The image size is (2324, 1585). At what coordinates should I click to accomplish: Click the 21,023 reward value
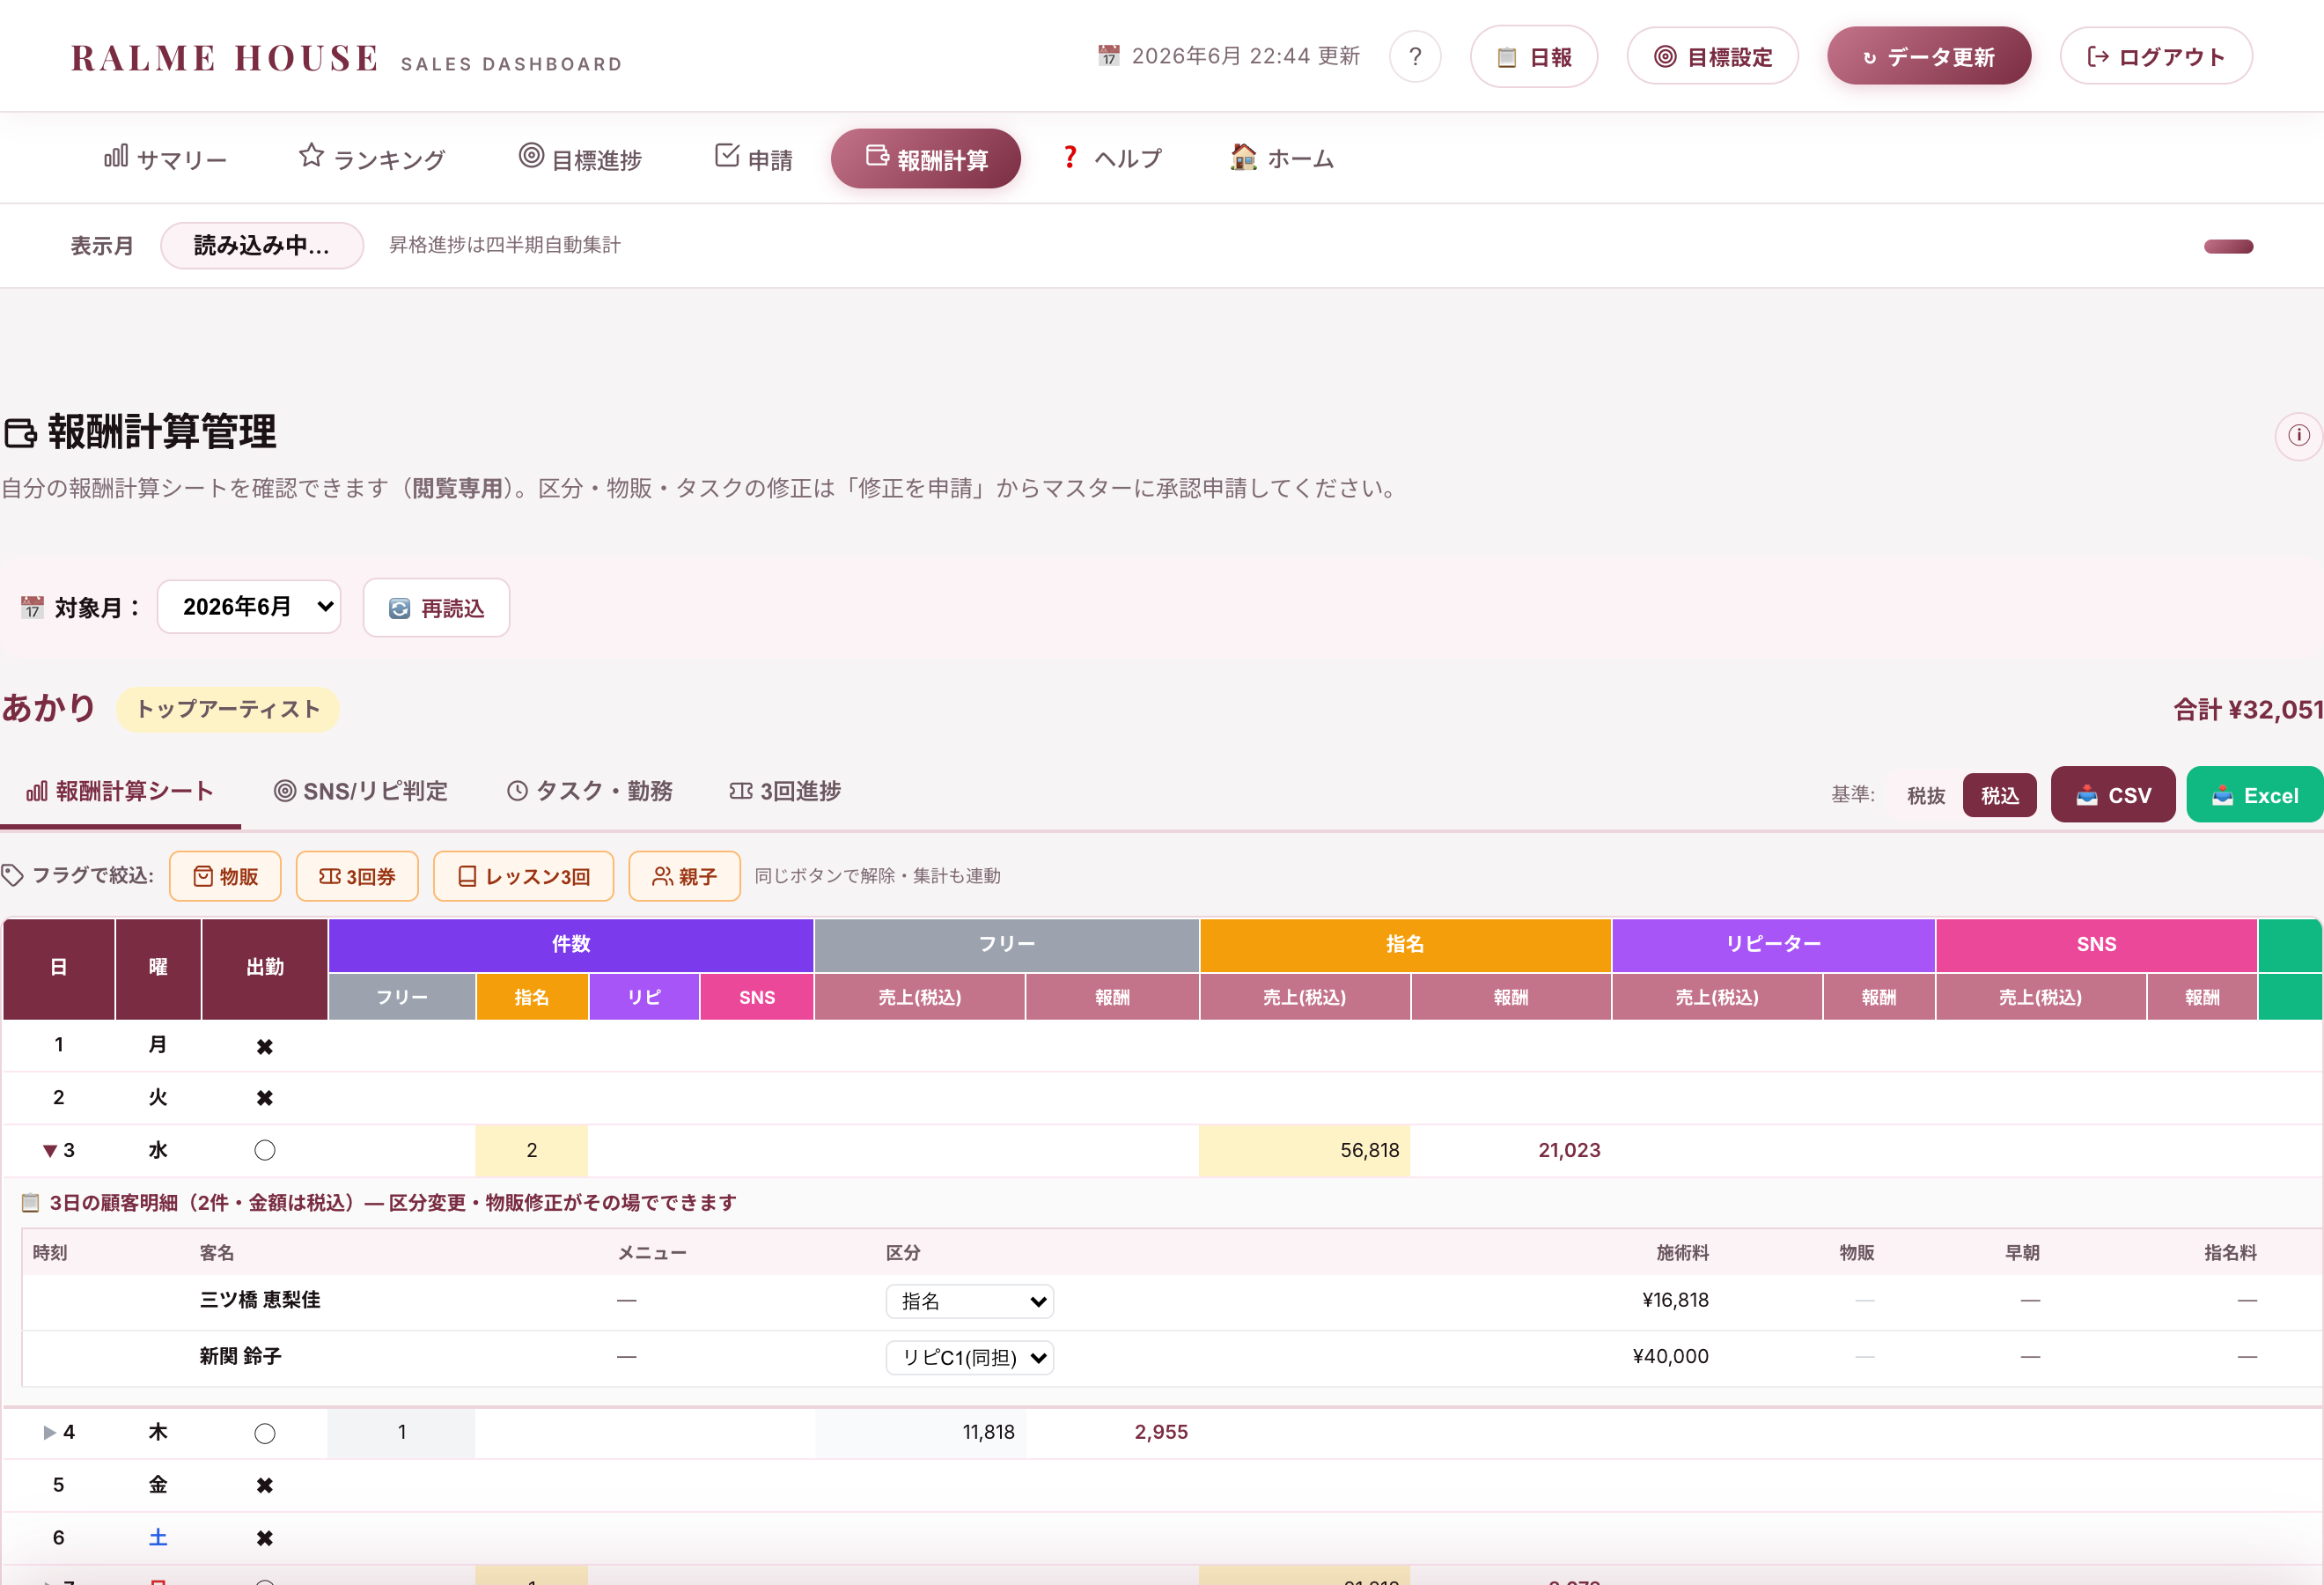(1569, 1151)
